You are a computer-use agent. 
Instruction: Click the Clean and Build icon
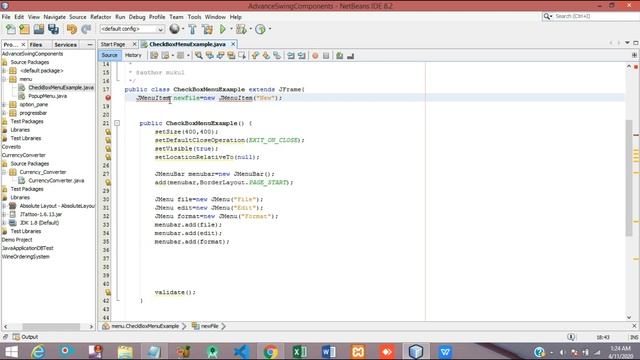[x=207, y=29]
